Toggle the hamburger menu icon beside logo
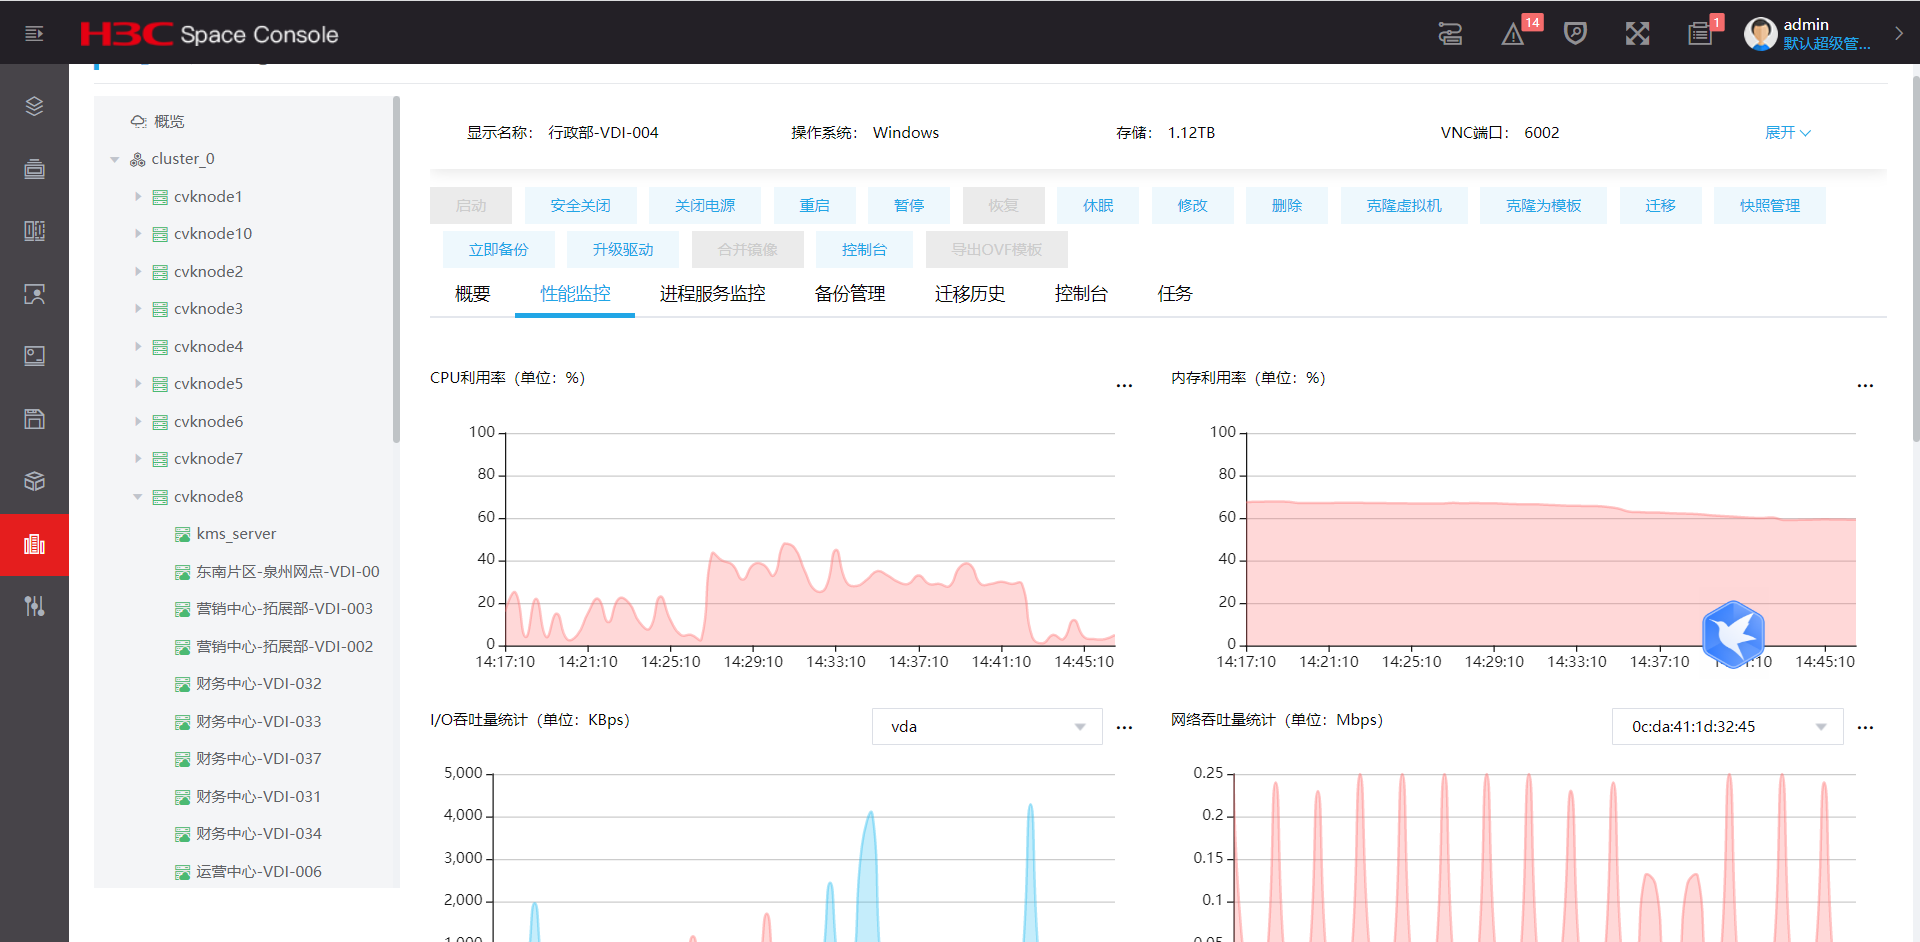The height and width of the screenshot is (942, 1920). pos(34,34)
